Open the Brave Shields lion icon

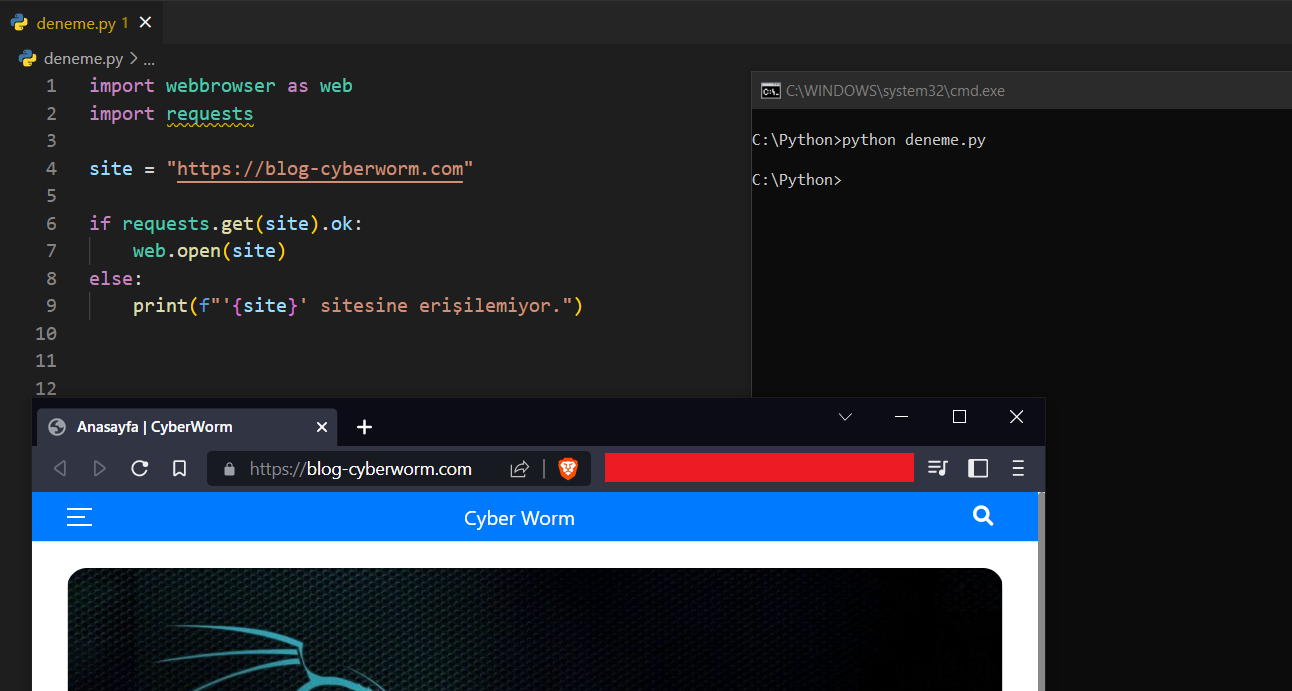pos(568,468)
